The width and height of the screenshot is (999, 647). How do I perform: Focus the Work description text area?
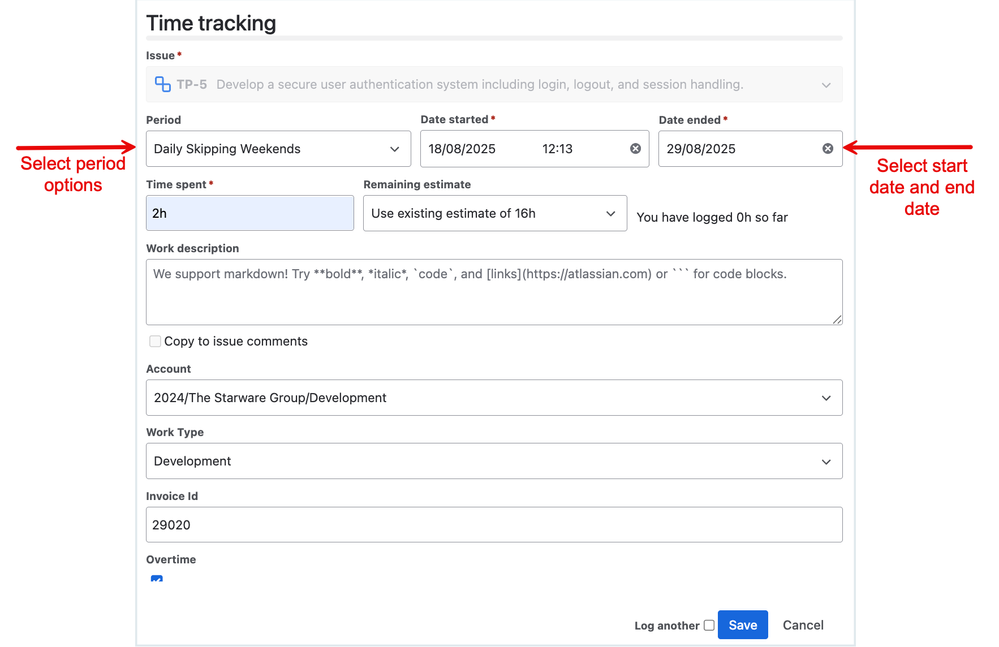coord(494,292)
